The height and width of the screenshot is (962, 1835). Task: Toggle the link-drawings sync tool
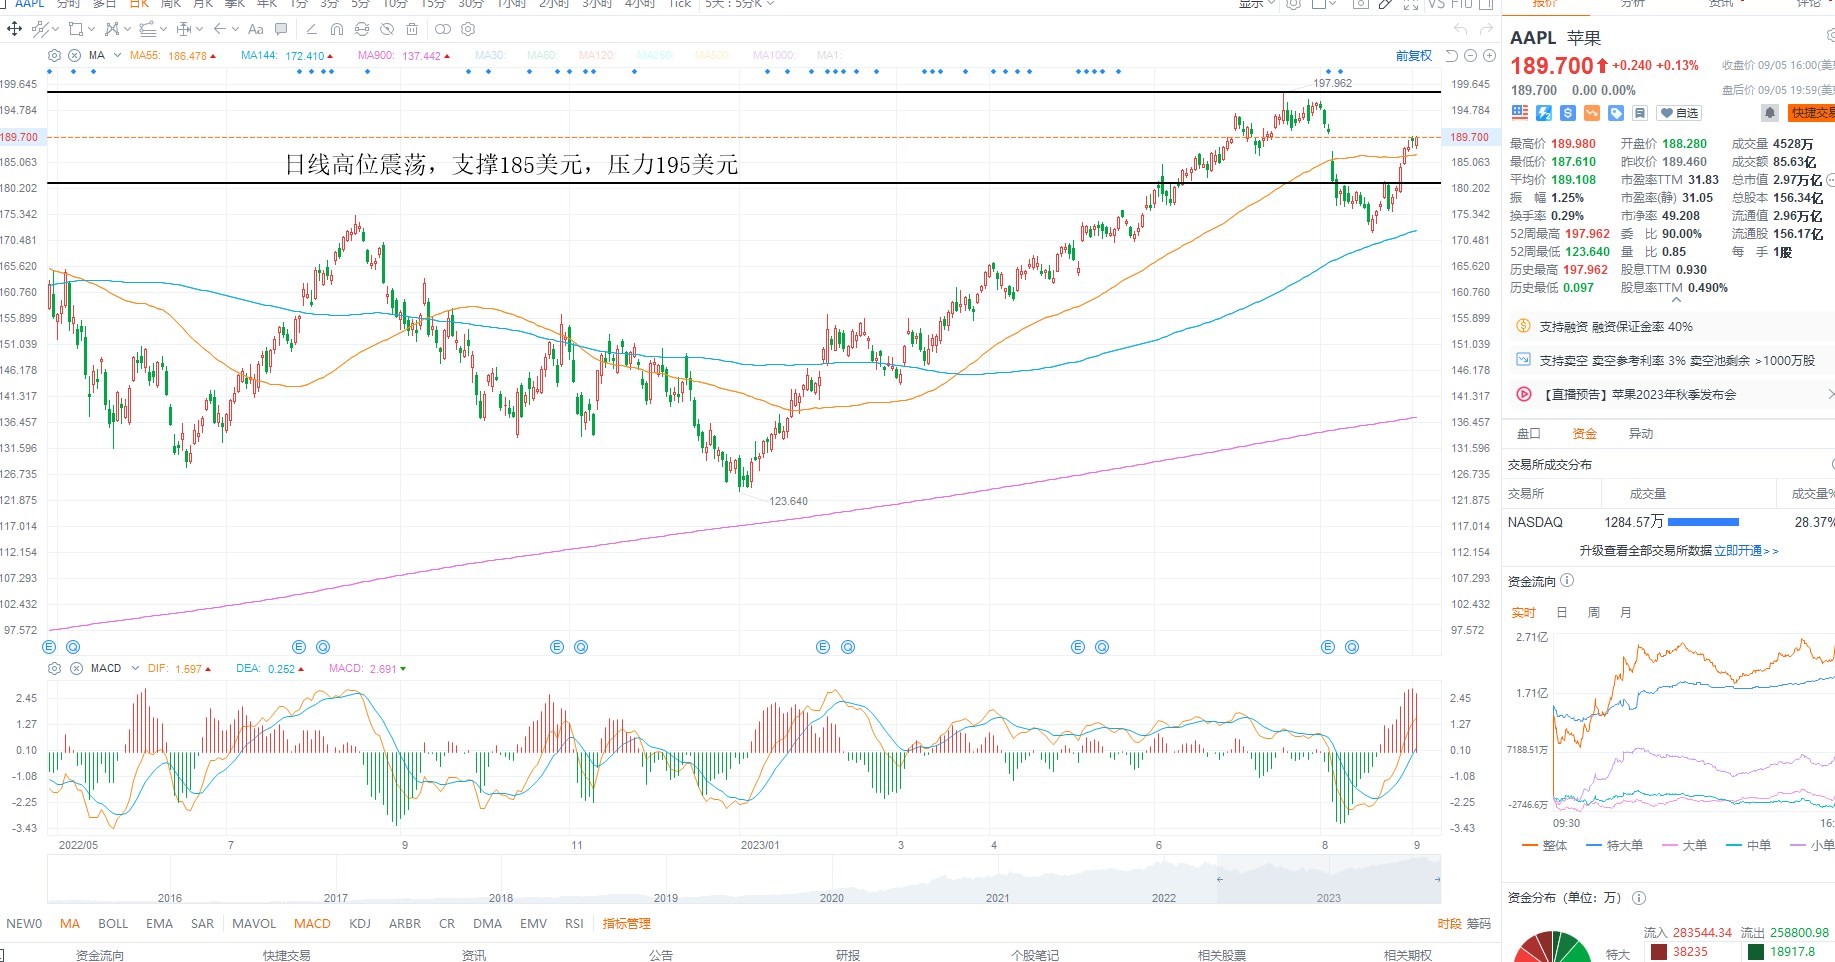tap(362, 29)
